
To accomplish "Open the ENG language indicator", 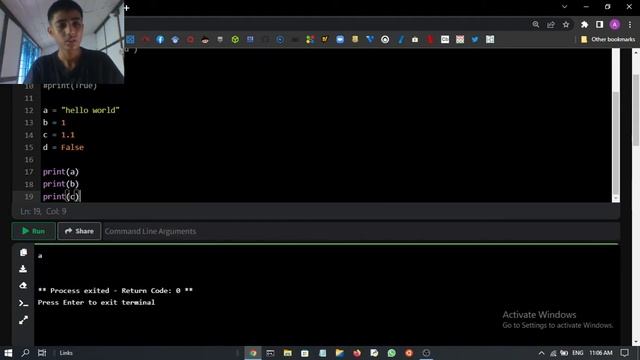I will (578, 353).
